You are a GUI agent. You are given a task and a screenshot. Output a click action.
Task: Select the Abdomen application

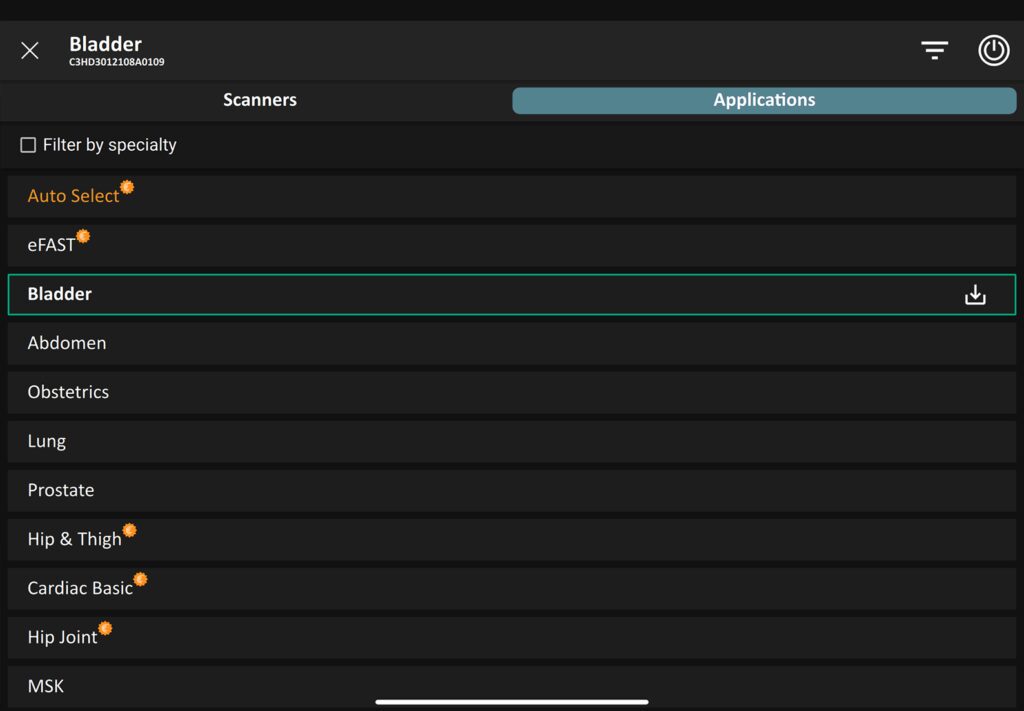tap(67, 343)
